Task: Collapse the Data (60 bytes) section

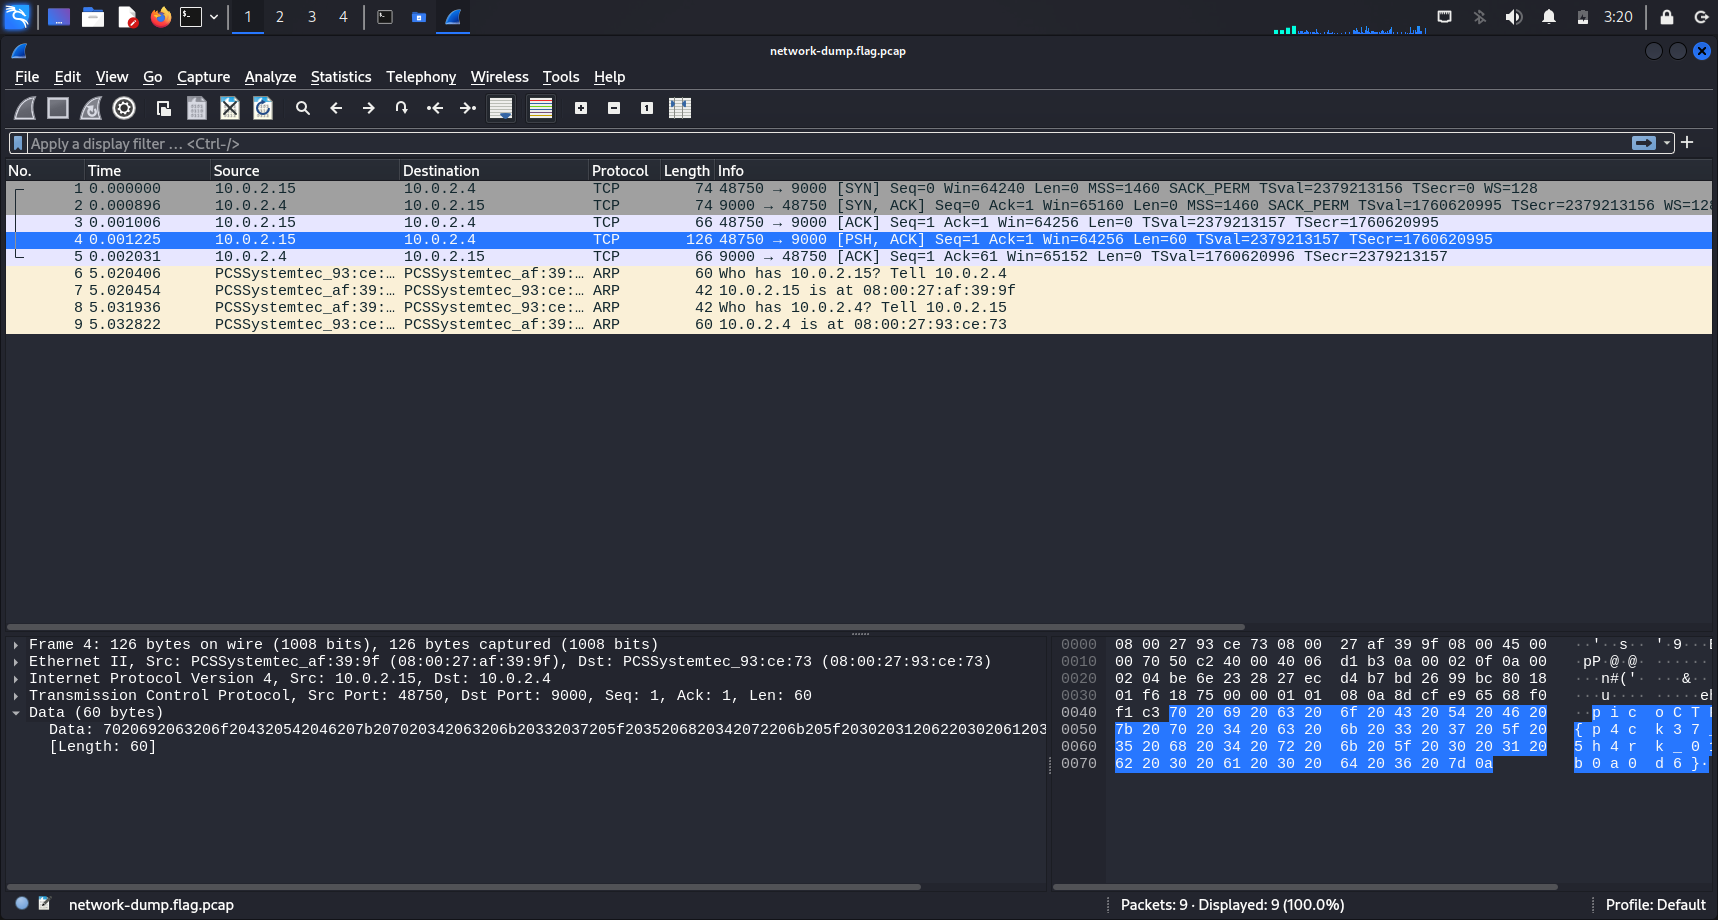Action: click(16, 713)
